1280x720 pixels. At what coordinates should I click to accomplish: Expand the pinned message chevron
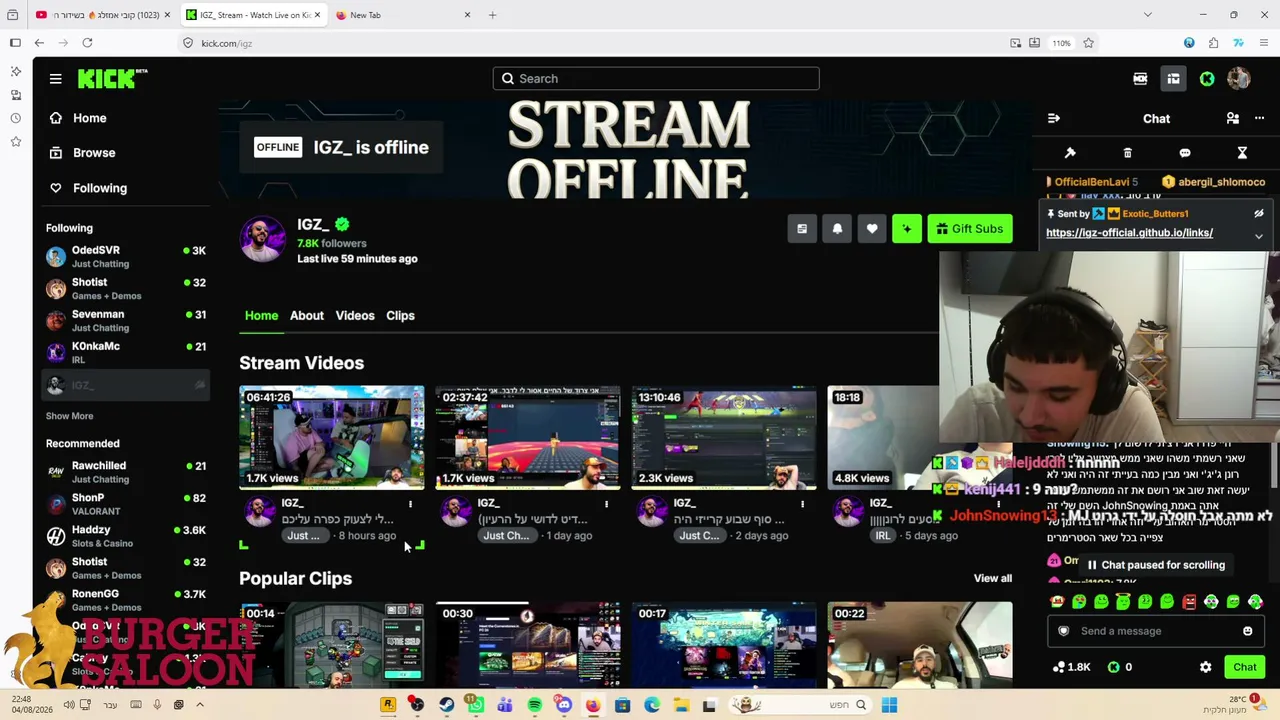point(1259,236)
